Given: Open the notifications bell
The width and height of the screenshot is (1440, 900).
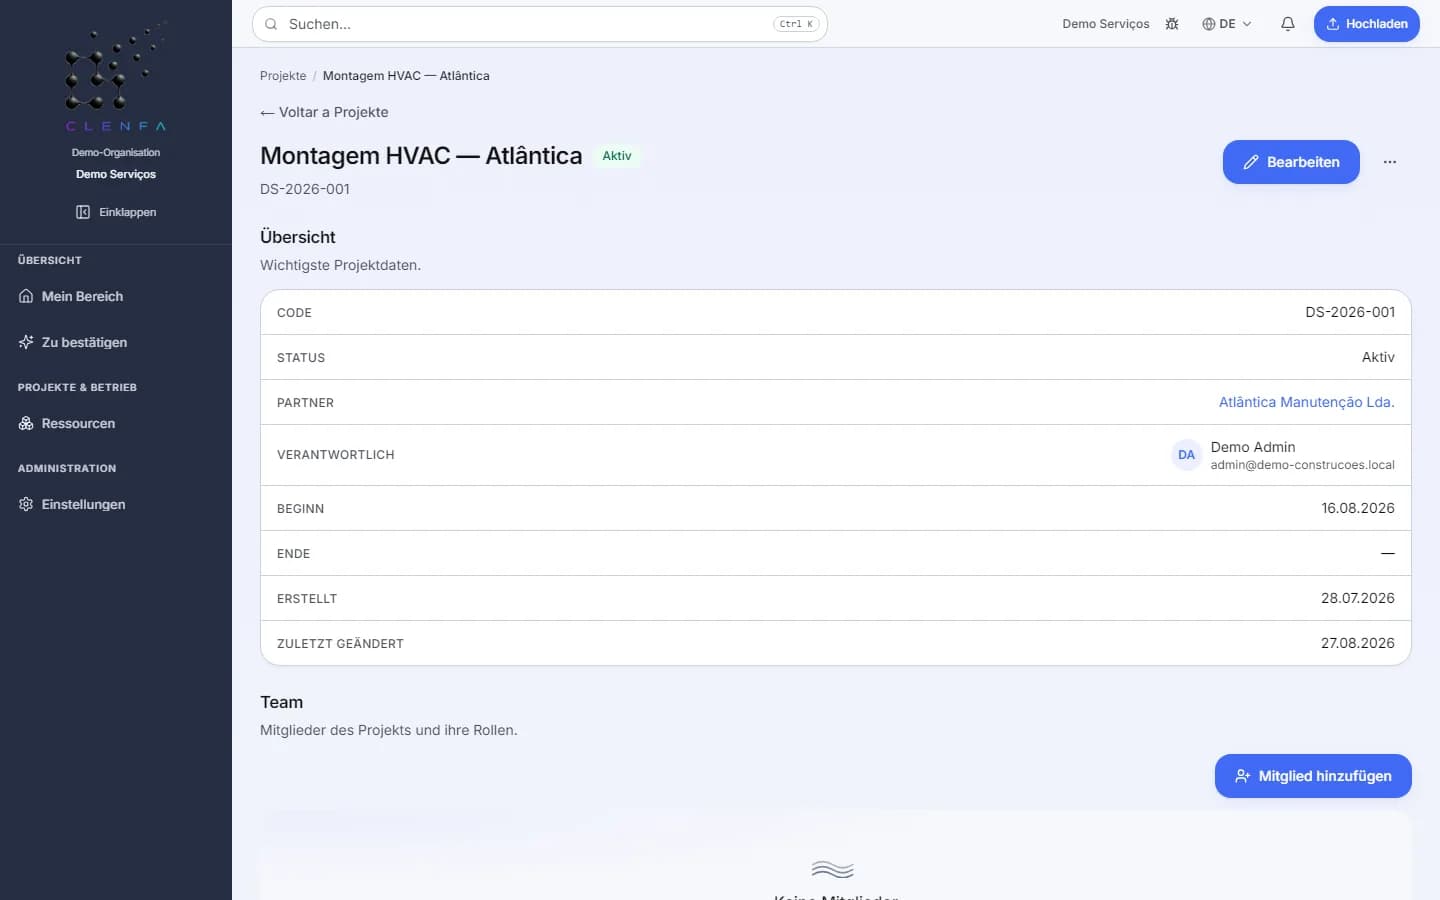Looking at the screenshot, I should tap(1288, 24).
